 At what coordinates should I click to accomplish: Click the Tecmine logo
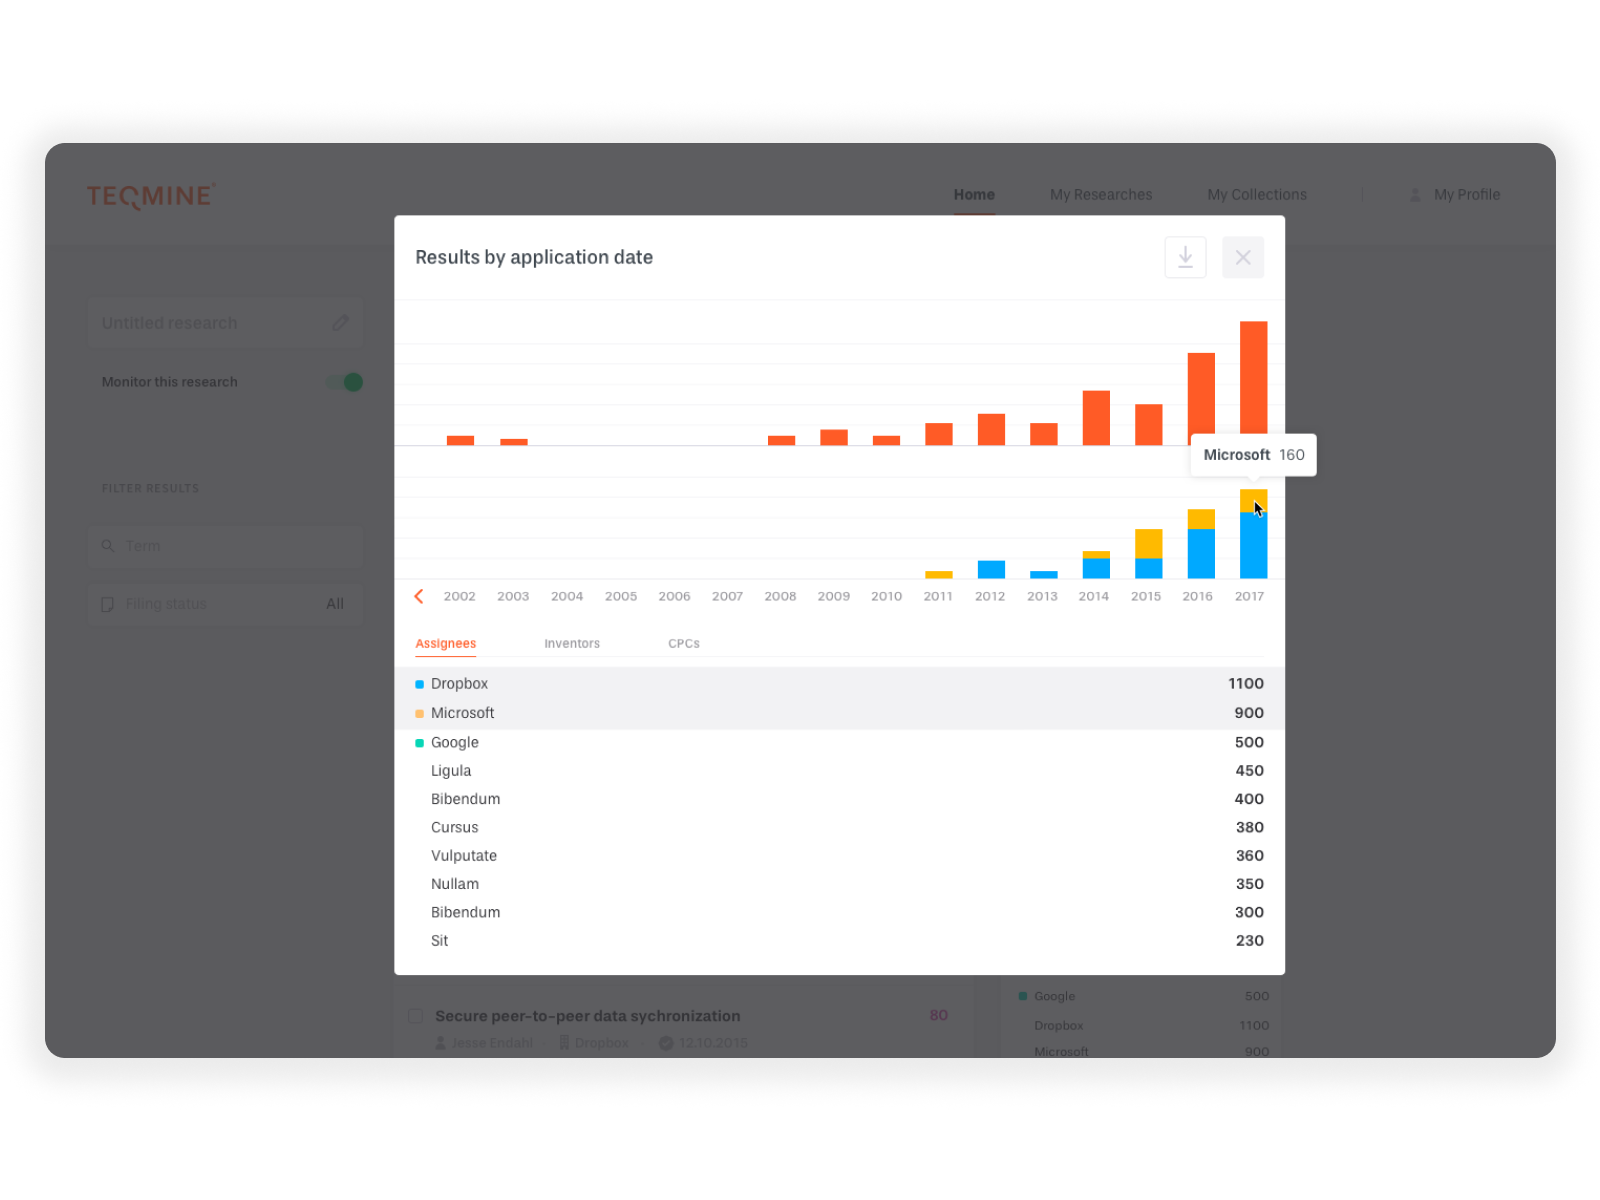click(x=151, y=196)
